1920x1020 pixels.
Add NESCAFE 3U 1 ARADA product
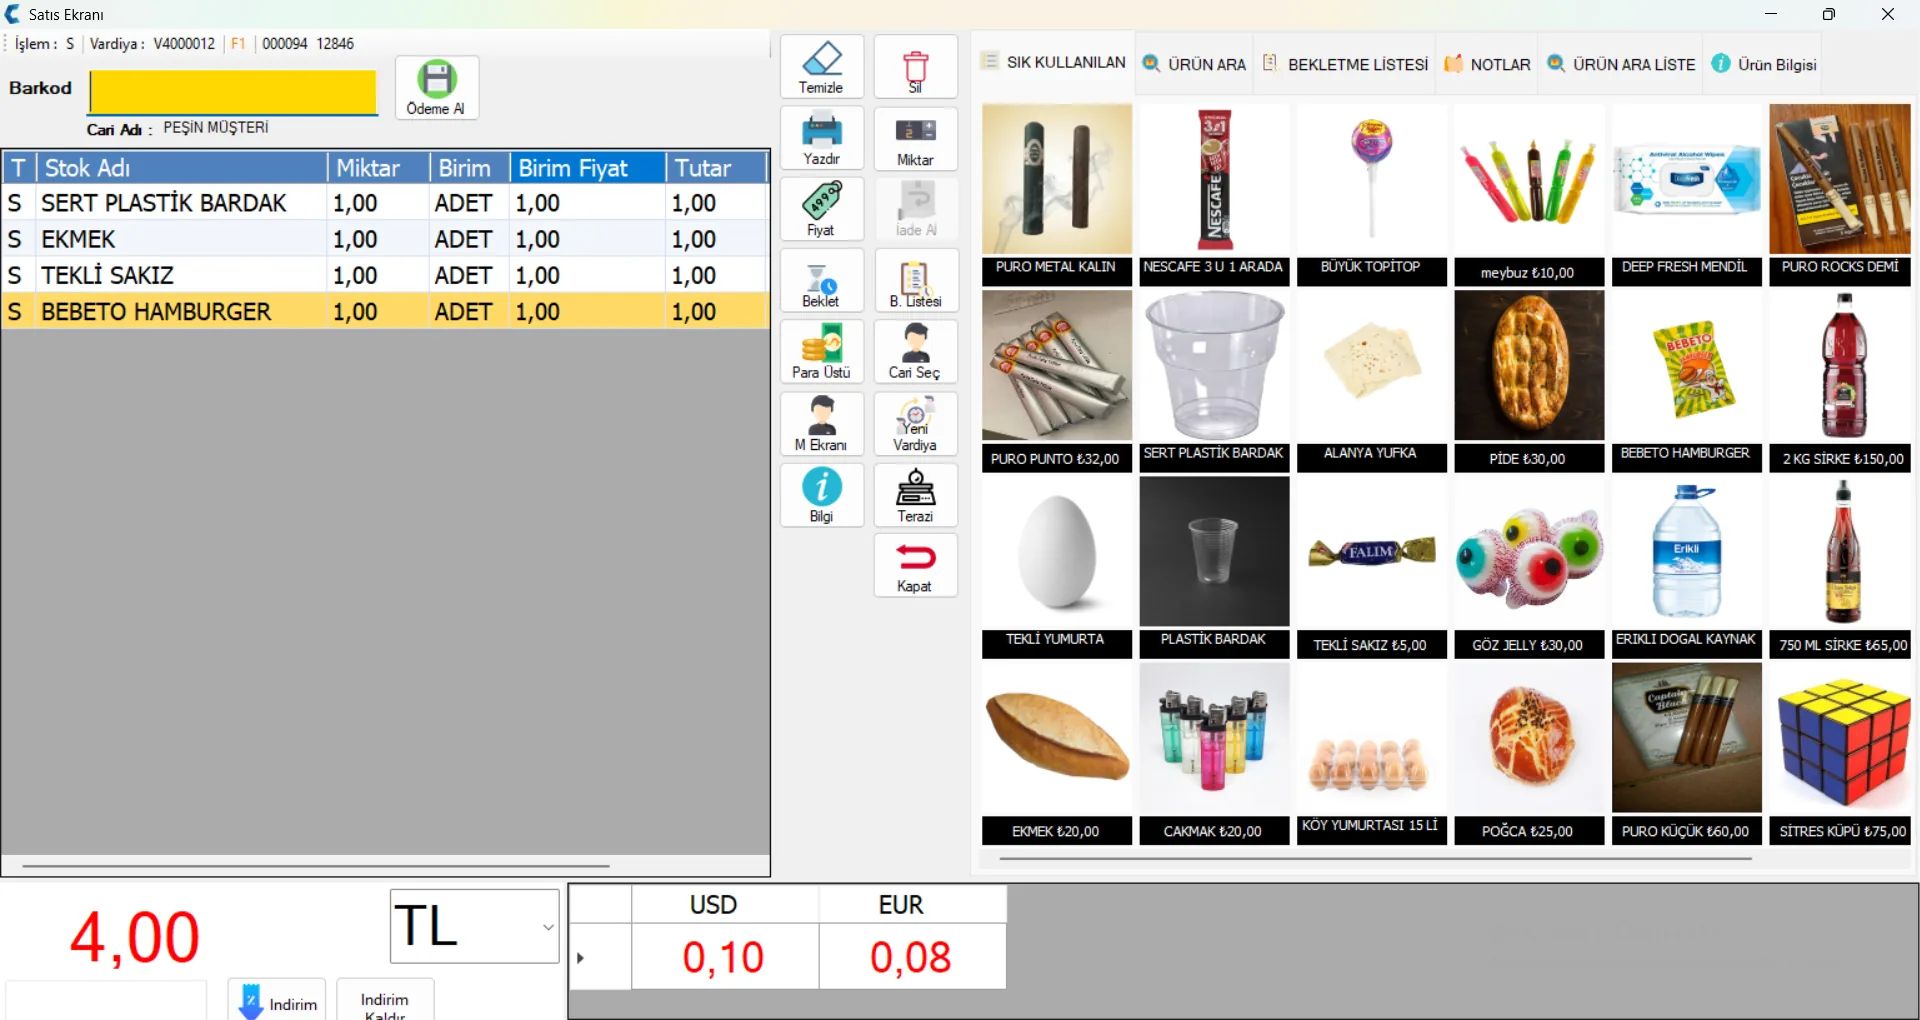(x=1214, y=195)
